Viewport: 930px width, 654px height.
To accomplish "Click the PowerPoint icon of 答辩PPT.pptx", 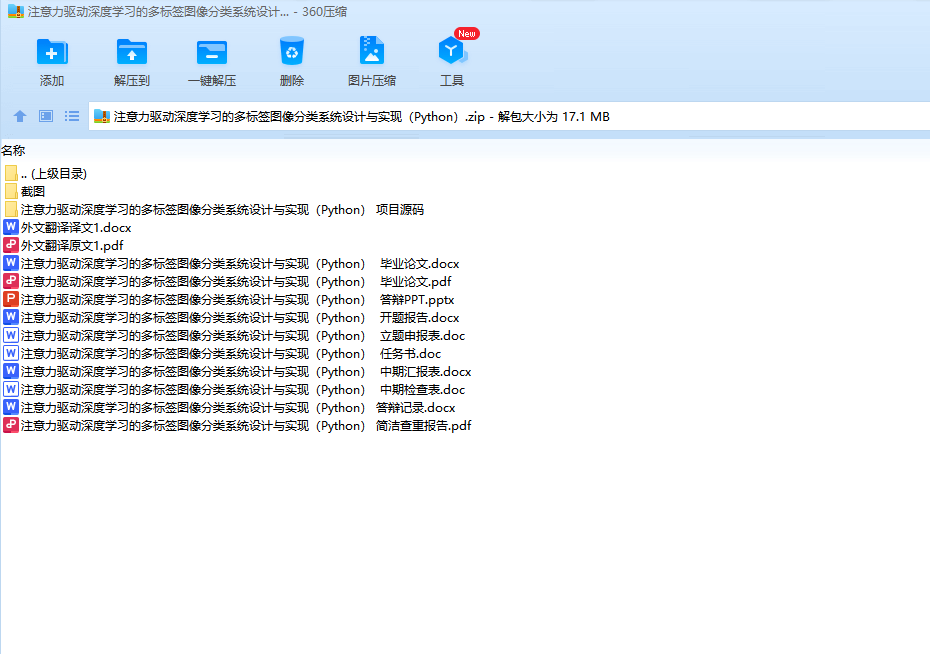I will point(11,299).
